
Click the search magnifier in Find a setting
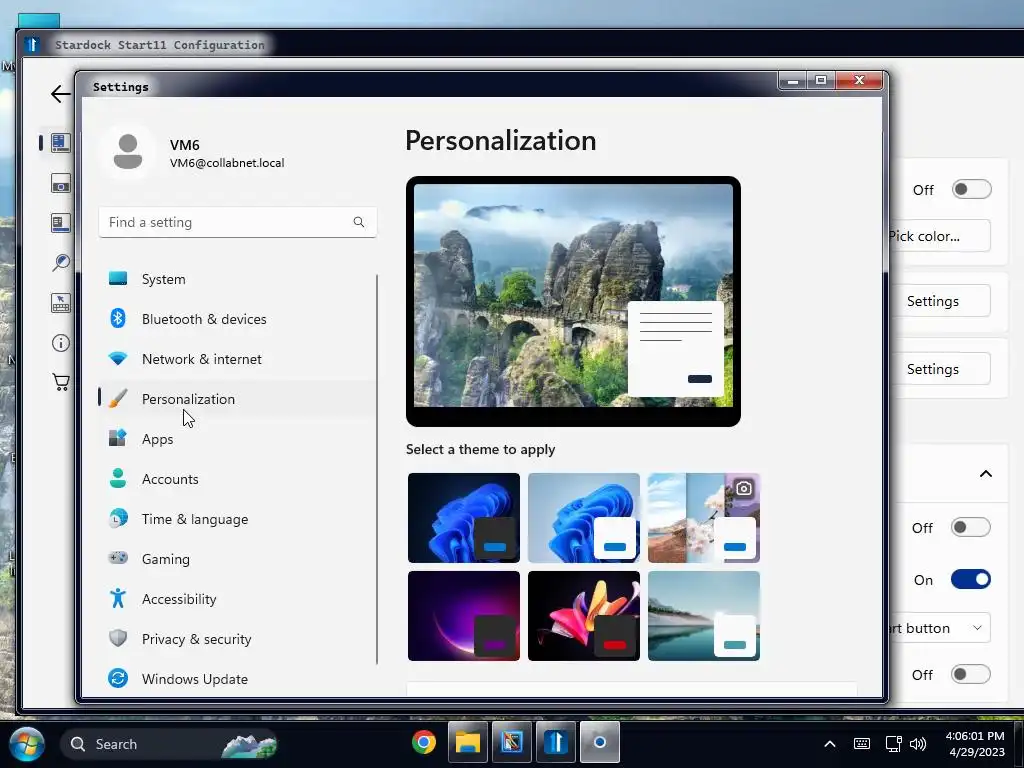point(359,222)
